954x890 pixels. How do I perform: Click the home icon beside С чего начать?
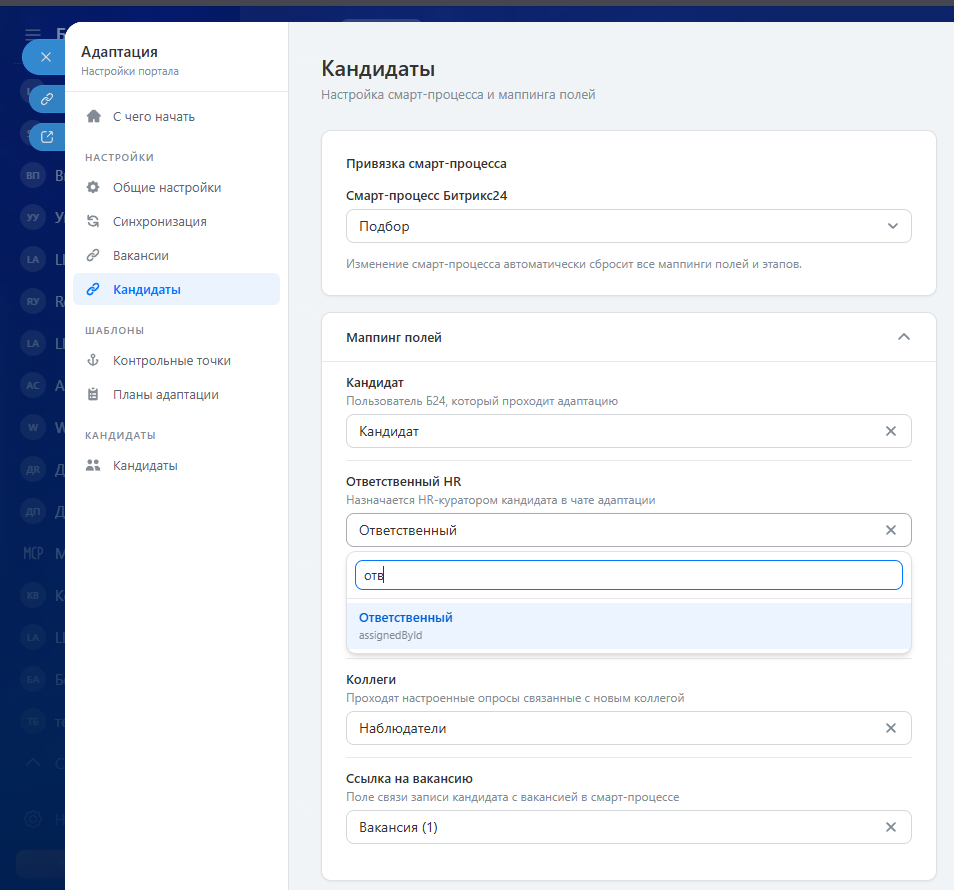point(93,117)
